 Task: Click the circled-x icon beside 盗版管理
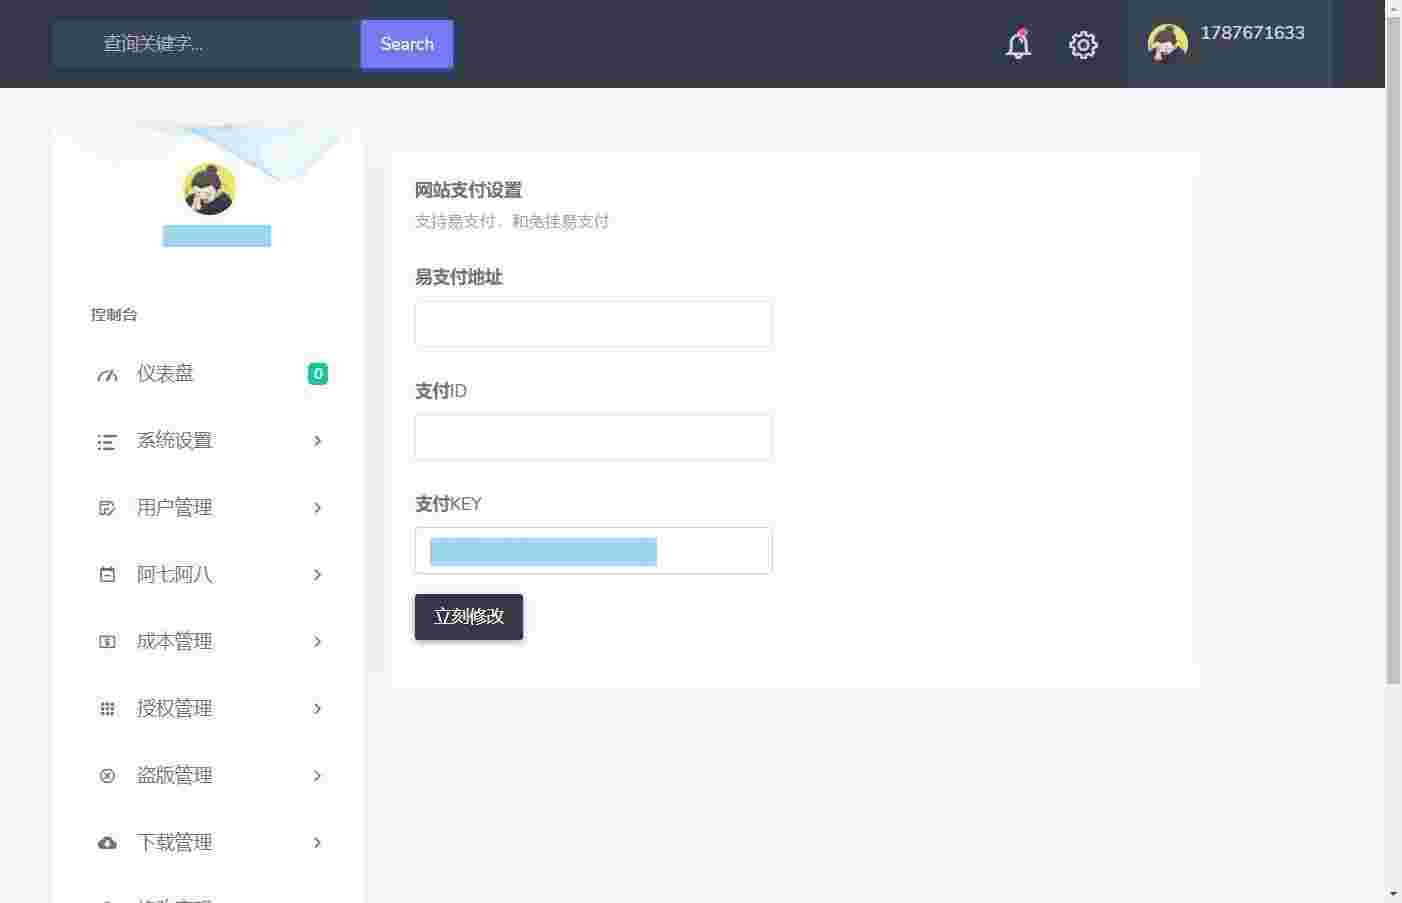[x=107, y=776]
